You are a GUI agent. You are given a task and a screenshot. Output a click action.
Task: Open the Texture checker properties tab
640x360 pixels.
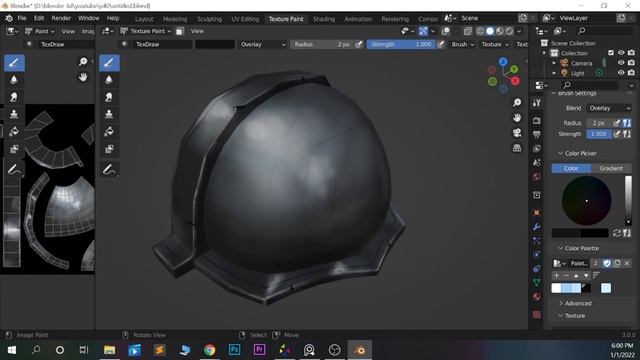536,314
